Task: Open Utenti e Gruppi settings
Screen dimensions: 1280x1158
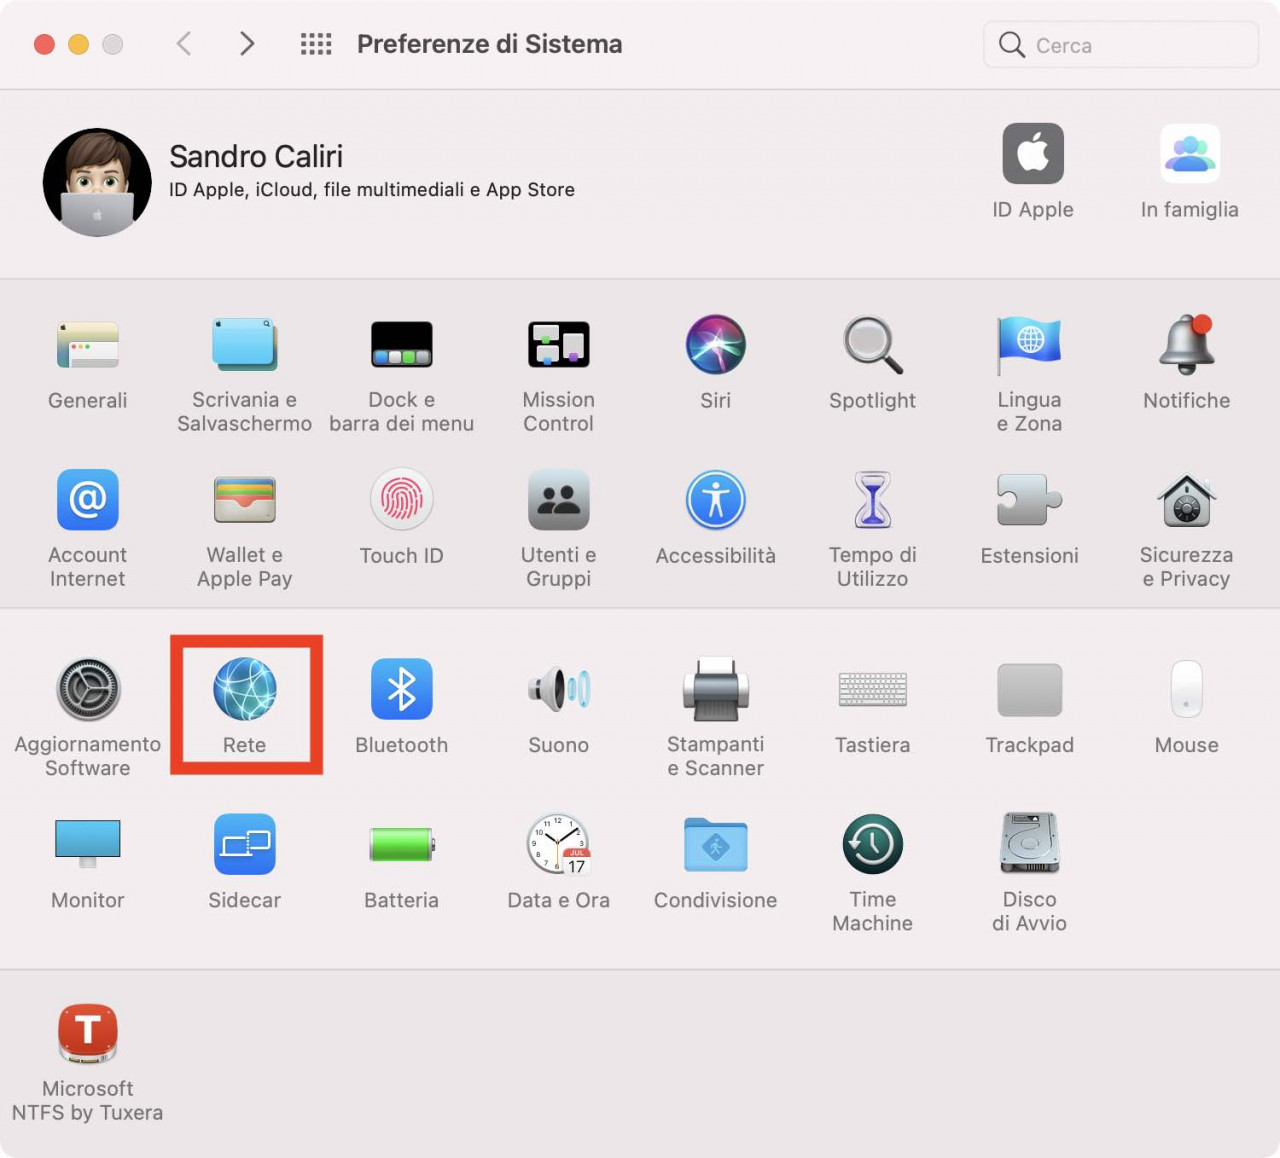Action: 558,500
